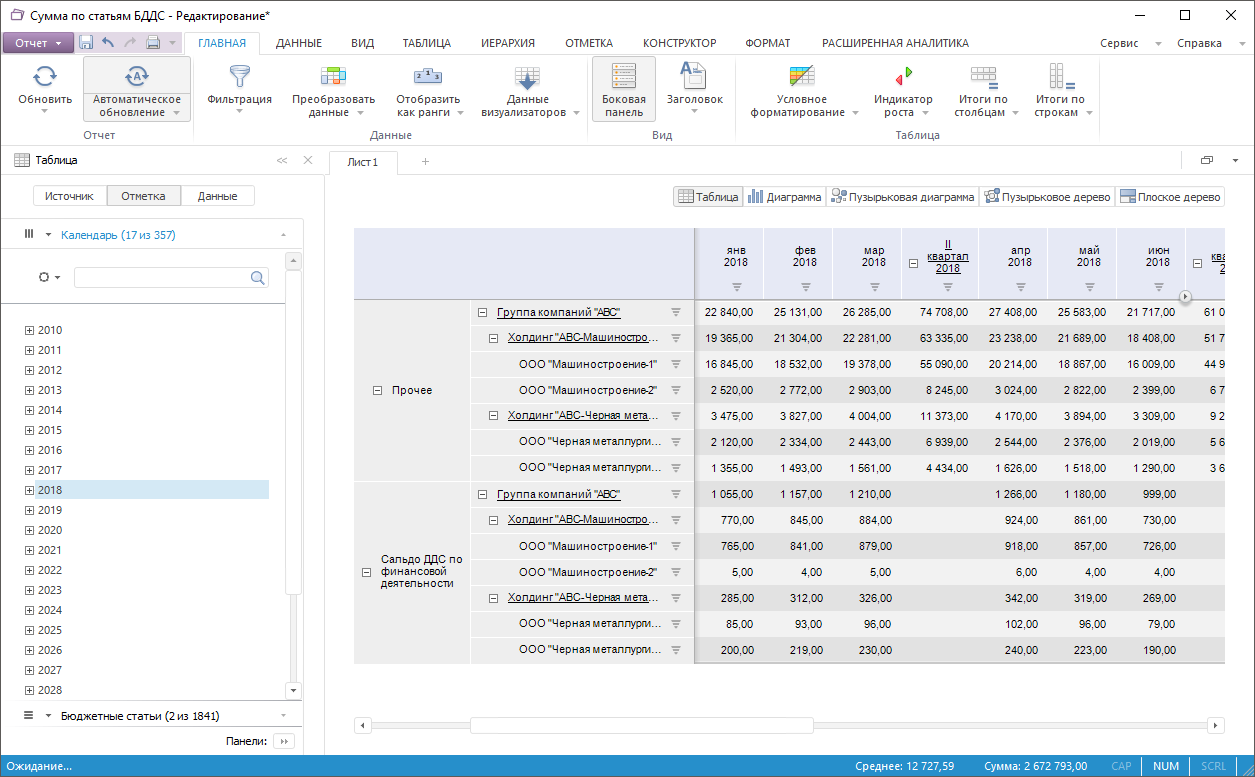The height and width of the screenshot is (777, 1255).
Task: Click the II квартал 2018 header link
Action: point(947,256)
